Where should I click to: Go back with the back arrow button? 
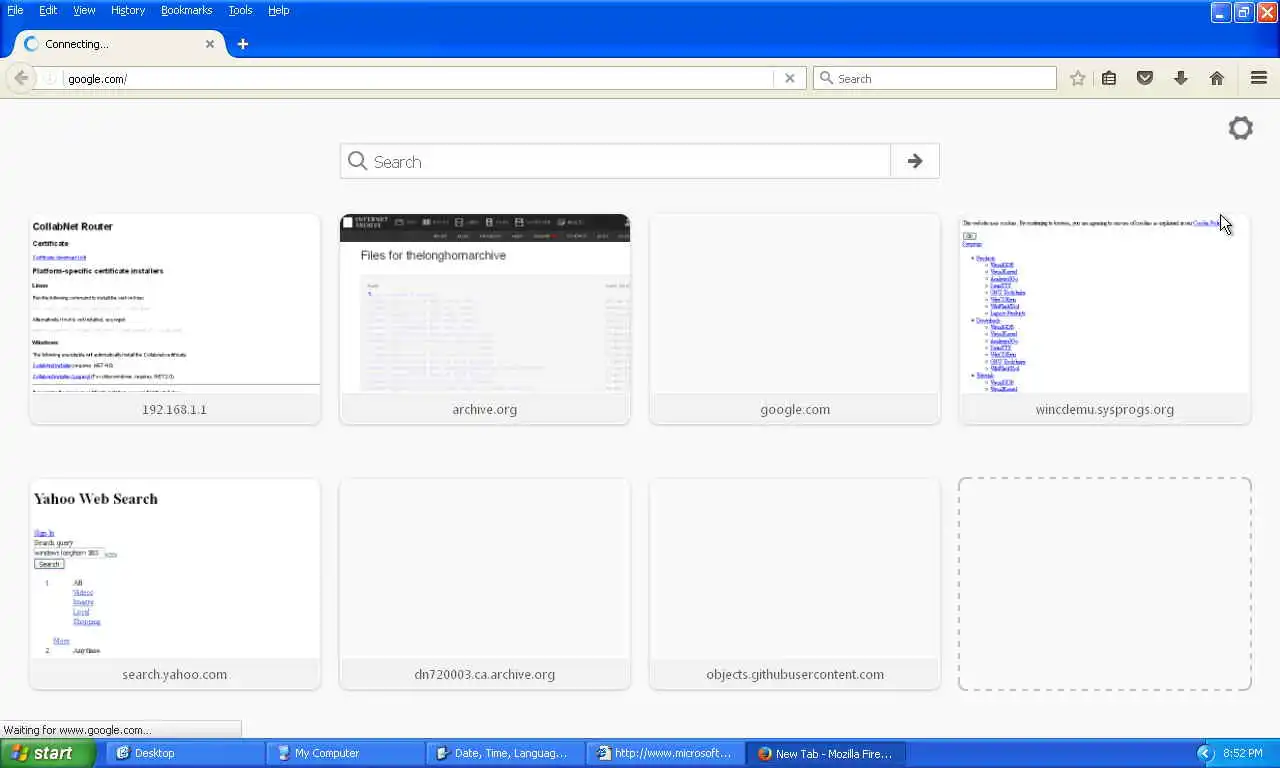(x=21, y=78)
